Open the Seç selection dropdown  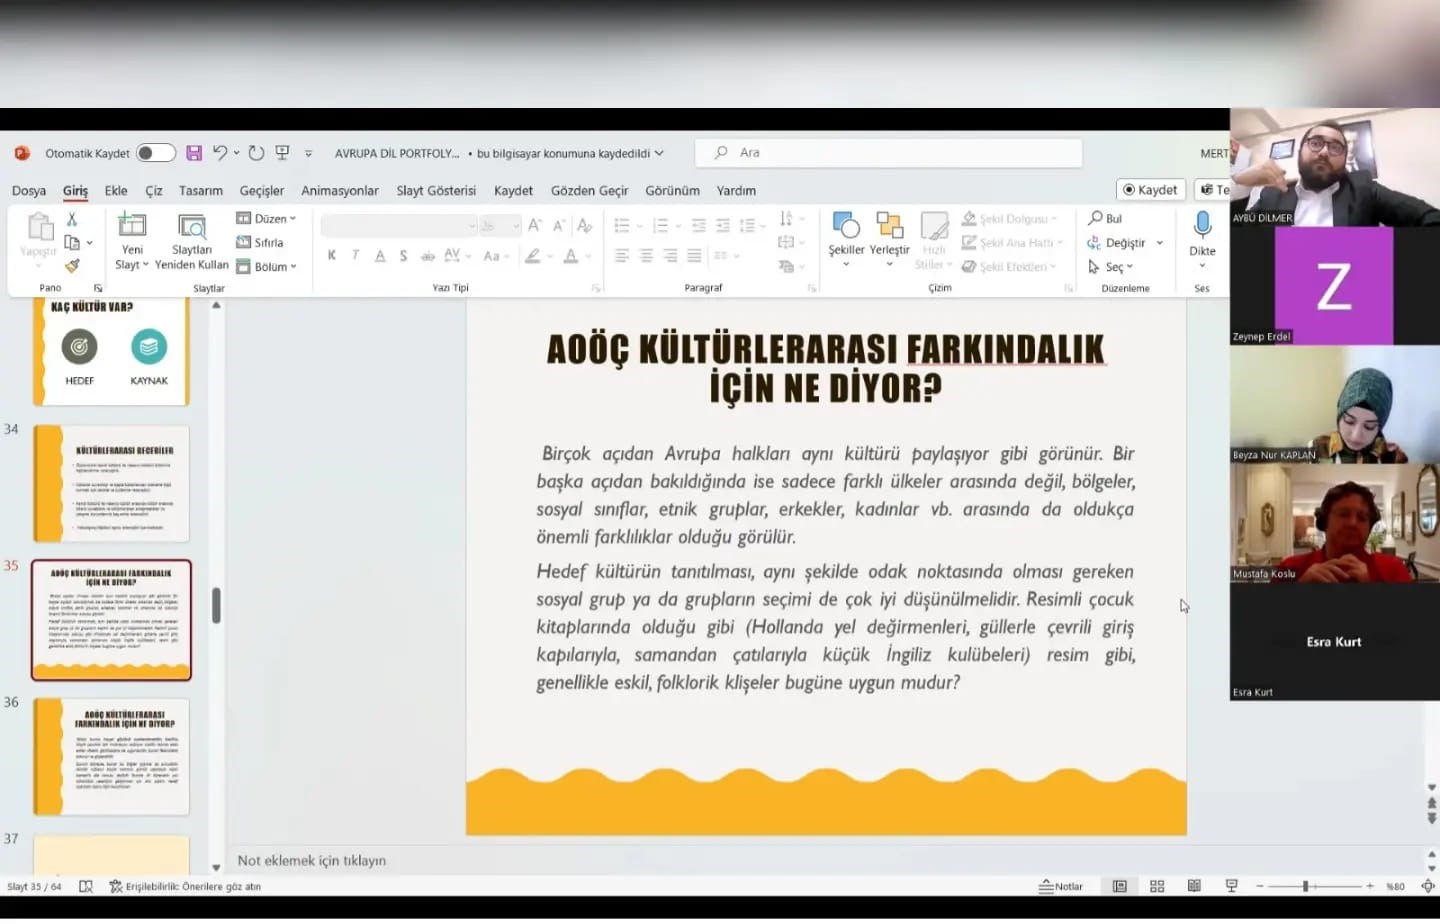pyautogui.click(x=1112, y=267)
